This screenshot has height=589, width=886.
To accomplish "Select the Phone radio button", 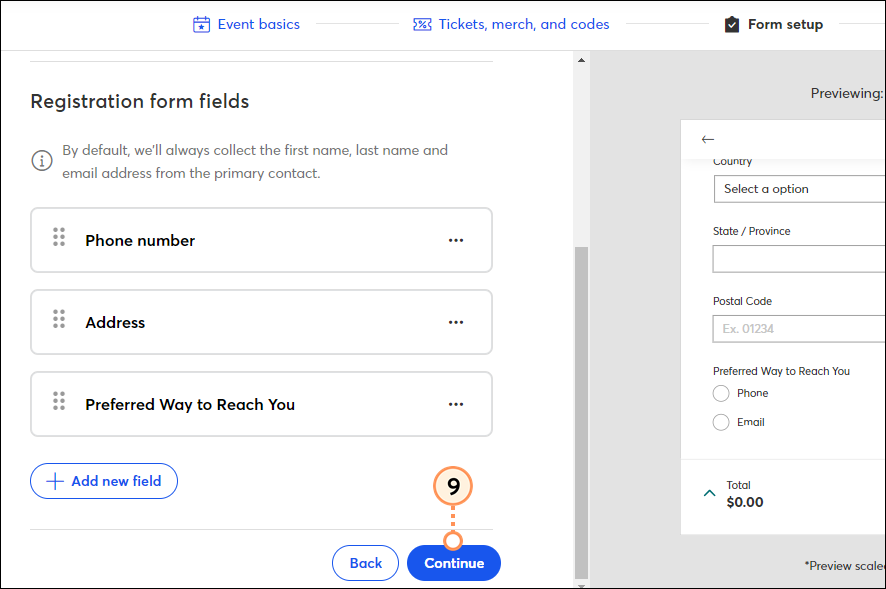I will (x=721, y=393).
